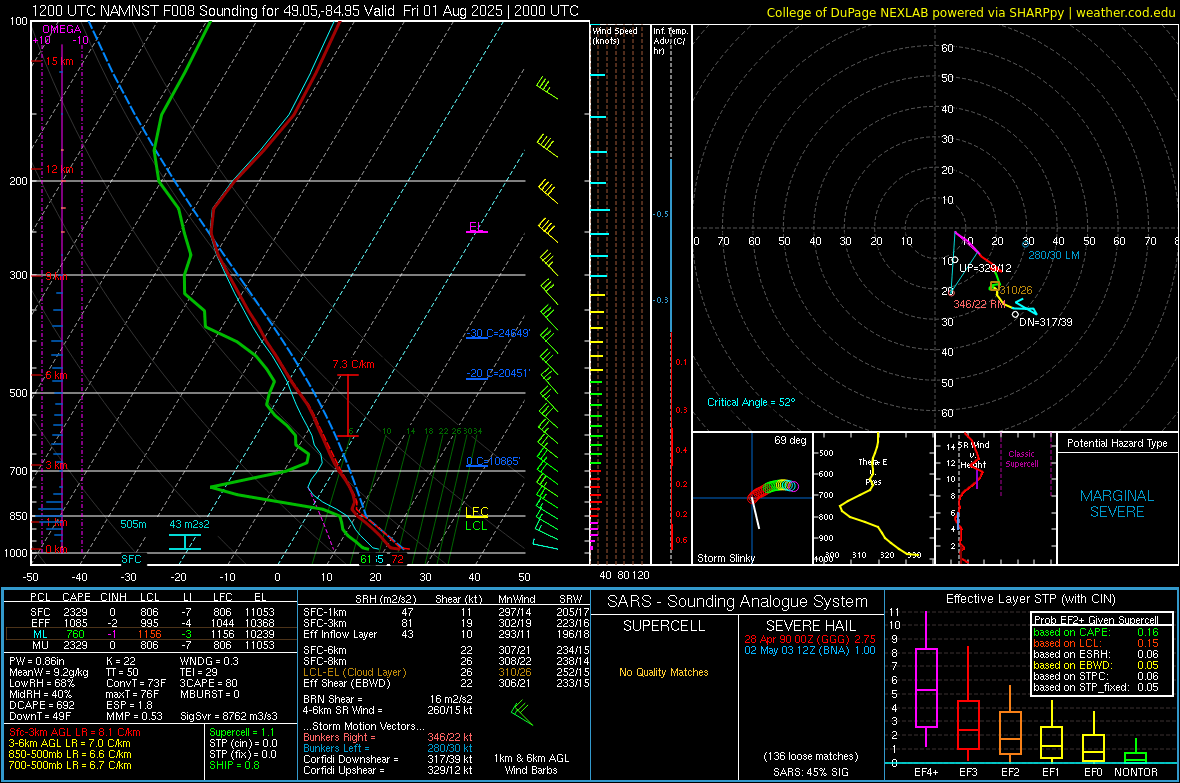
Task: Click the MU row in the parcel table
Action: [x=152, y=645]
